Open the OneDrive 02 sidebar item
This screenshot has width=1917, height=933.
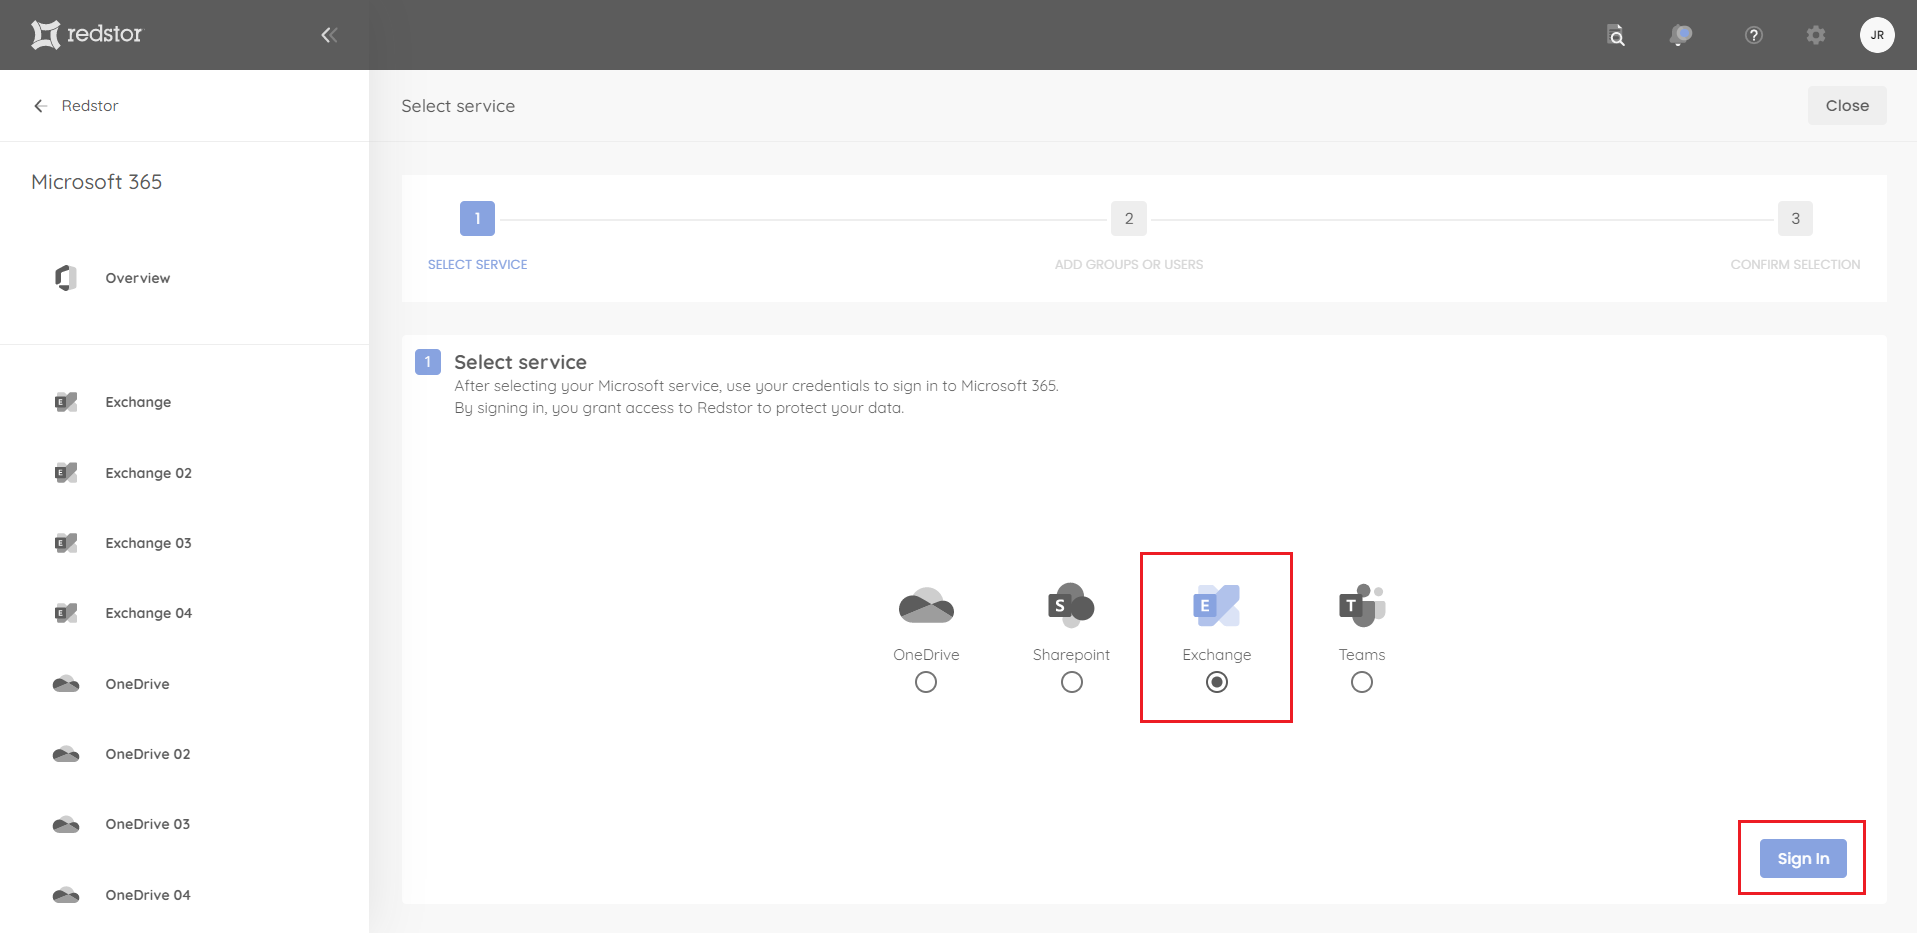148,754
